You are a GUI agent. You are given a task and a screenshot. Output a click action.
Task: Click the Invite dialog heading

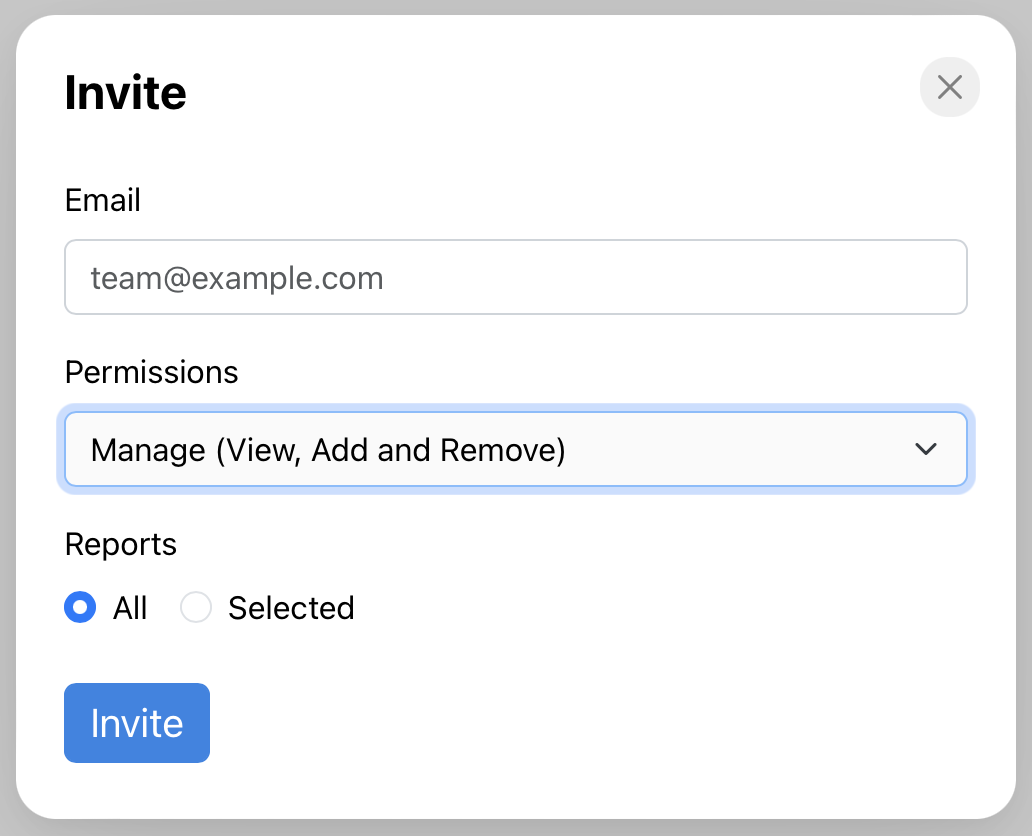[x=125, y=93]
